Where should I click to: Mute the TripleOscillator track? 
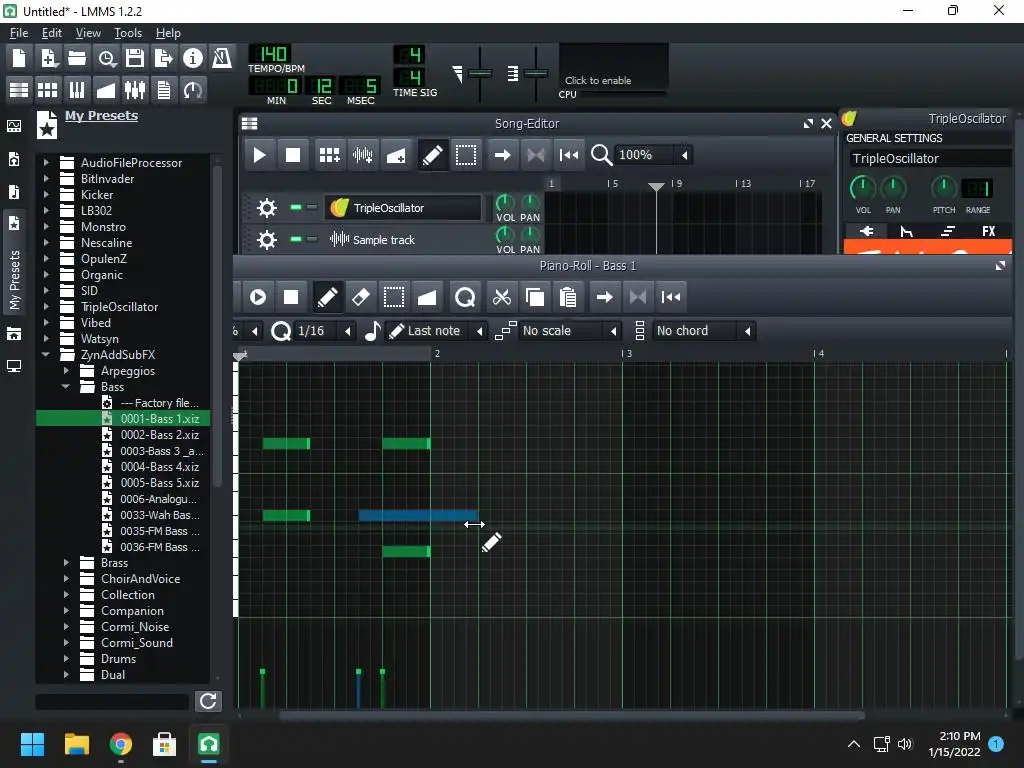coord(296,208)
